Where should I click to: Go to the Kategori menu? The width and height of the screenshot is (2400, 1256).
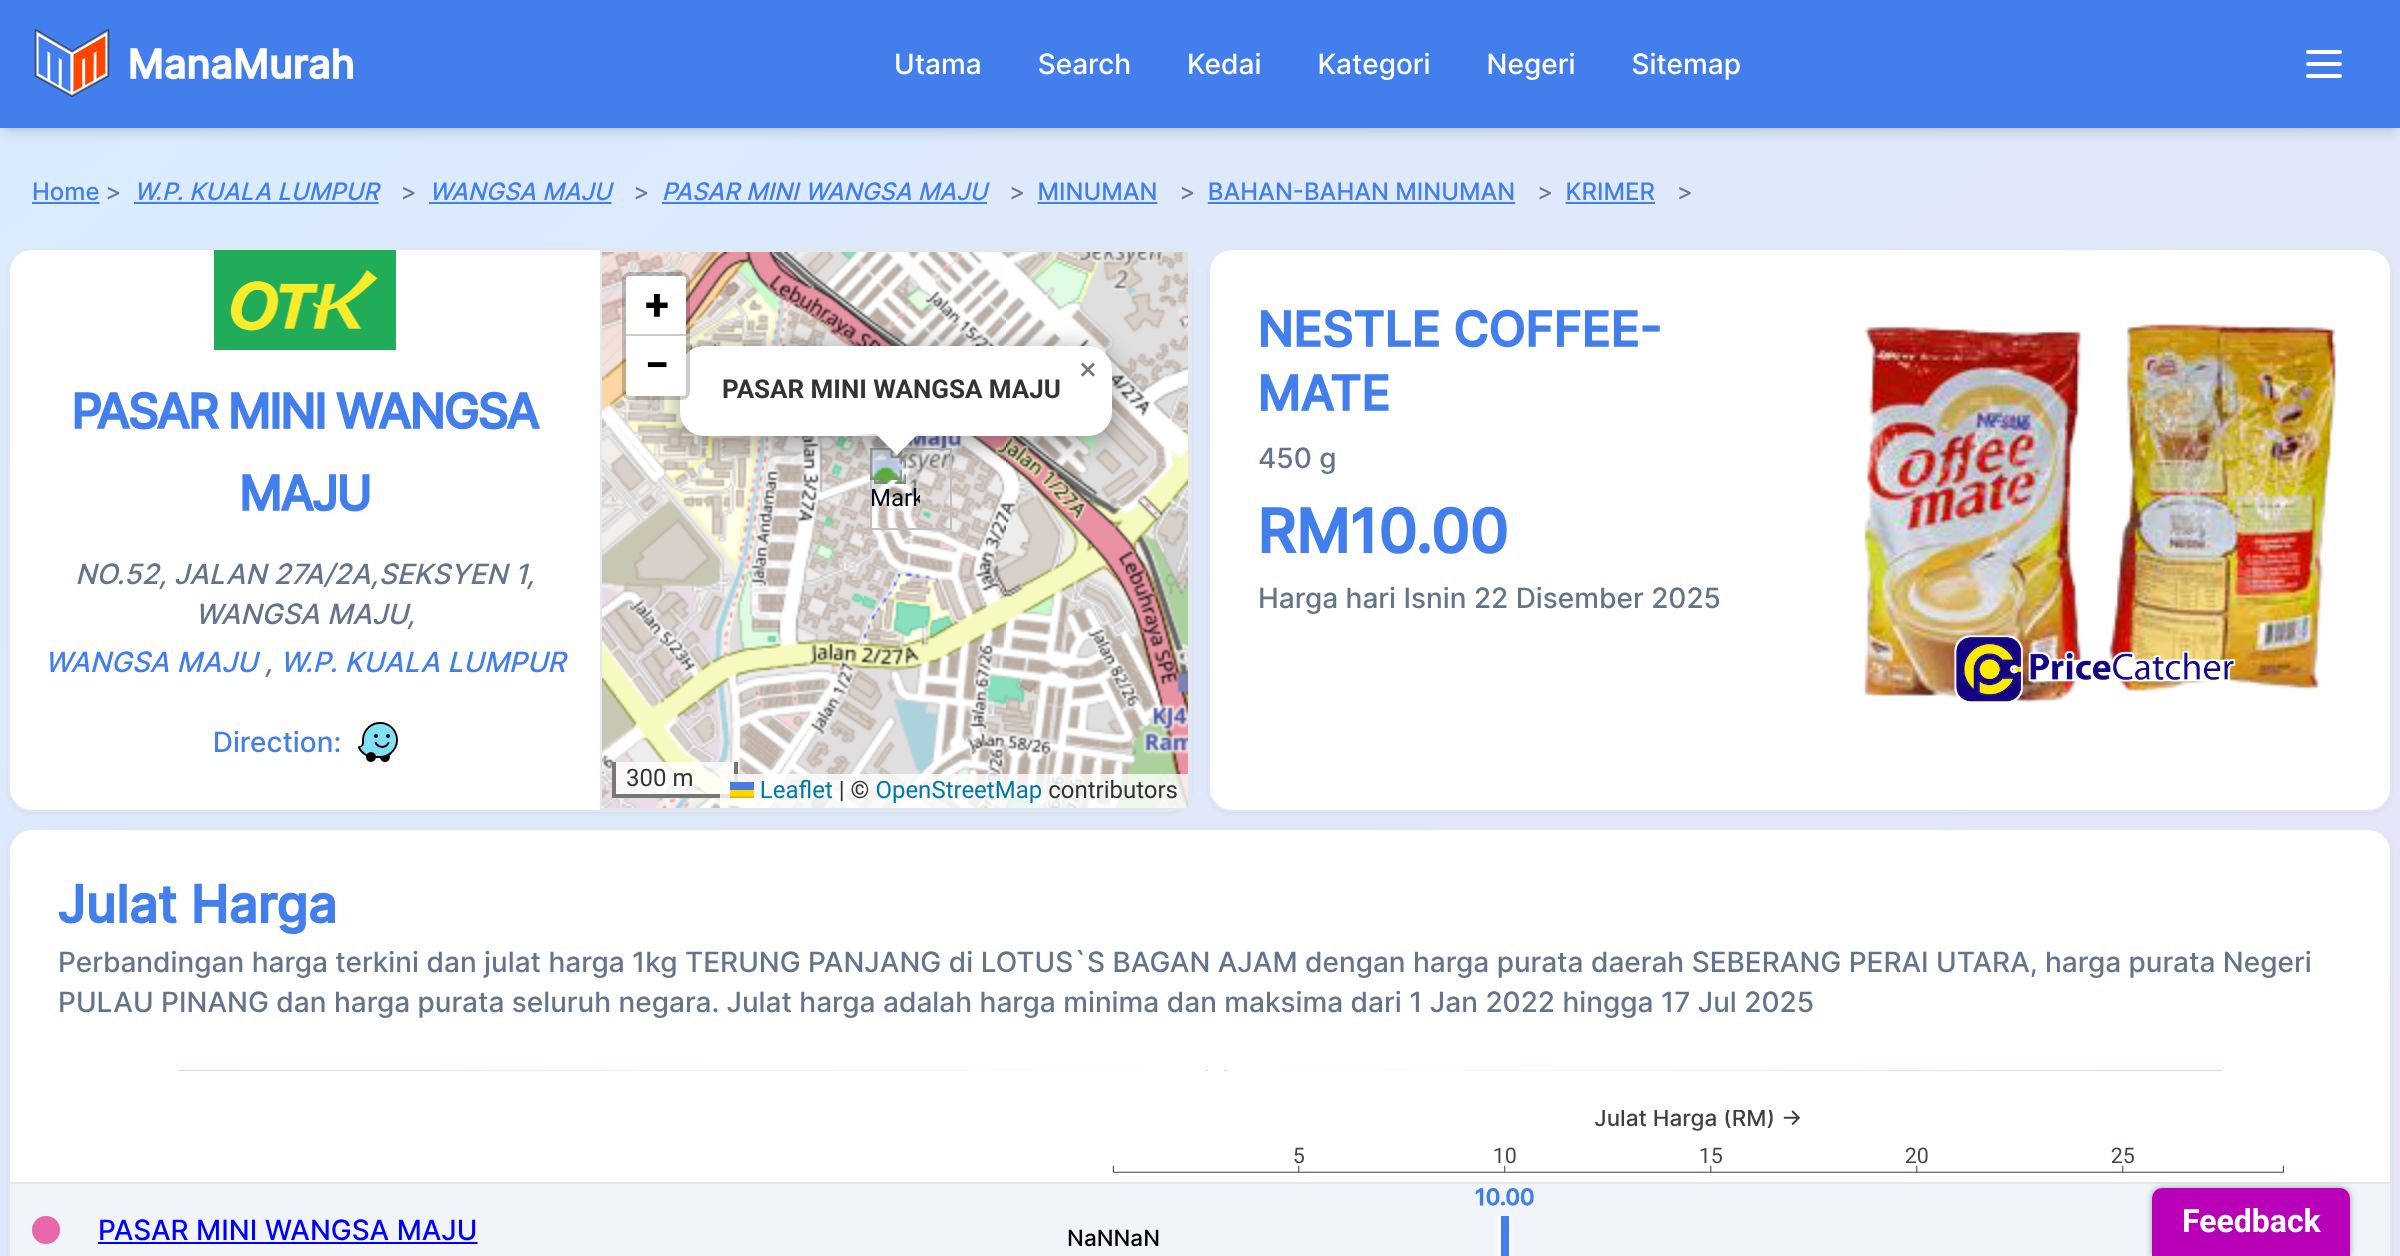point(1373,64)
